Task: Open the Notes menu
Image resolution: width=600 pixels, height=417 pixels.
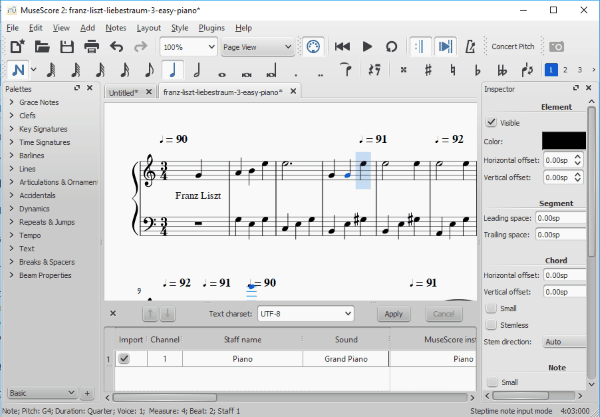Action: (116, 28)
